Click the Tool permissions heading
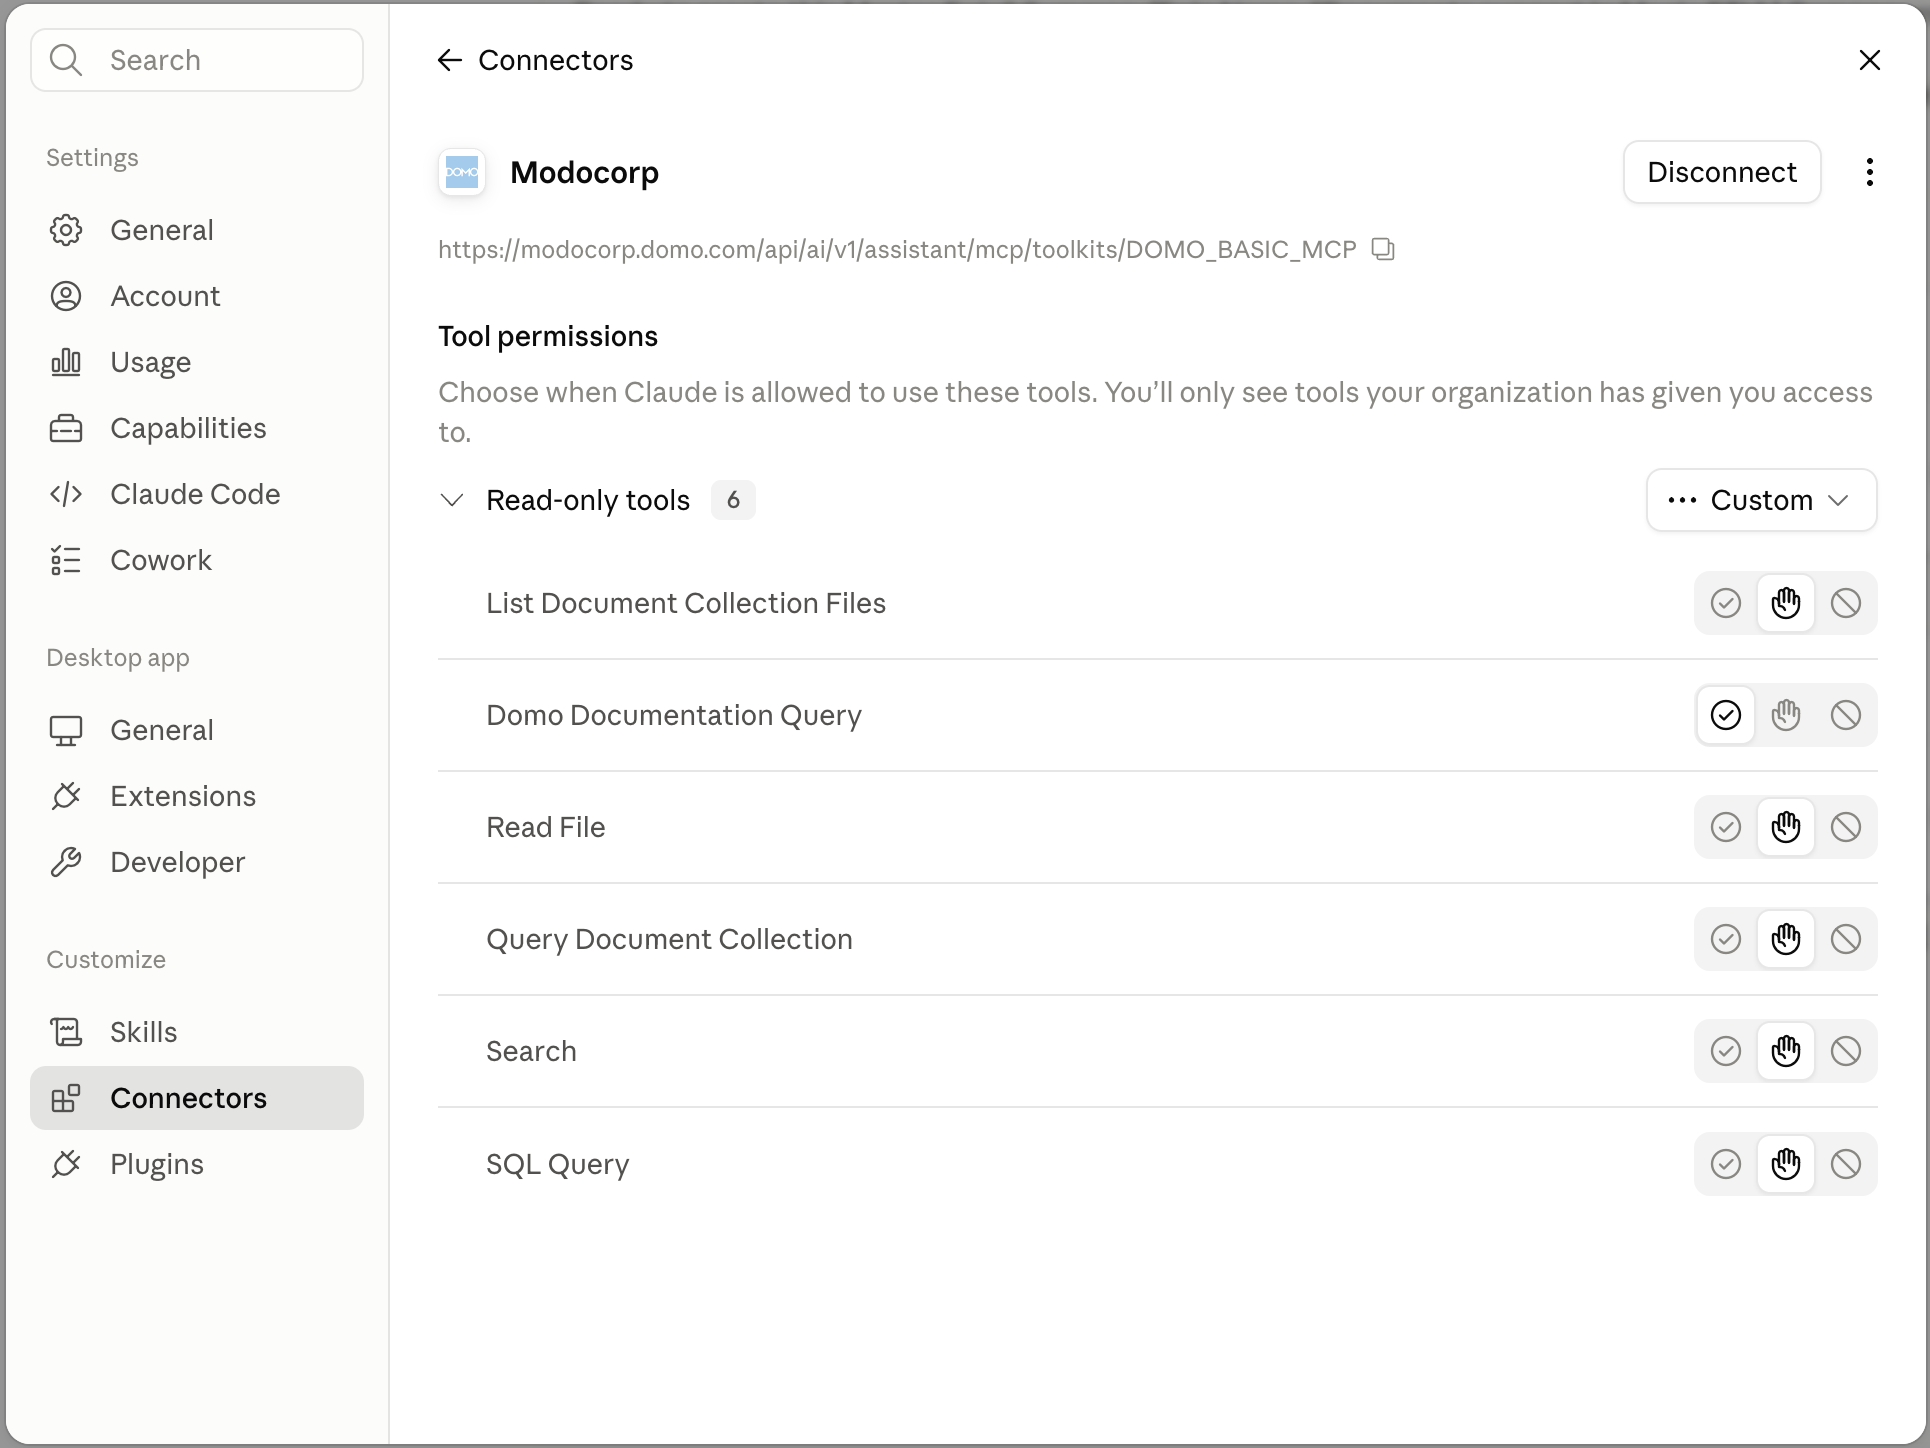This screenshot has width=1930, height=1448. pyautogui.click(x=548, y=336)
